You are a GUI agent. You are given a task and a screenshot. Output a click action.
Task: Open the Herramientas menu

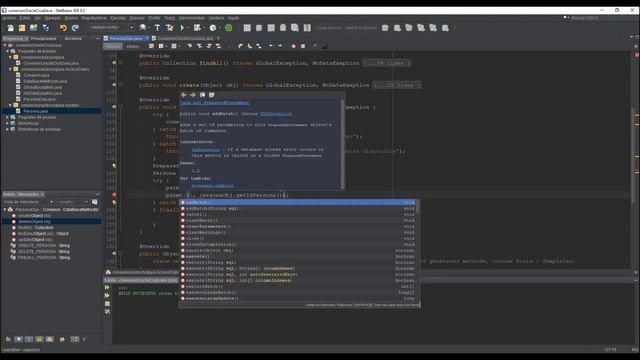[191, 18]
